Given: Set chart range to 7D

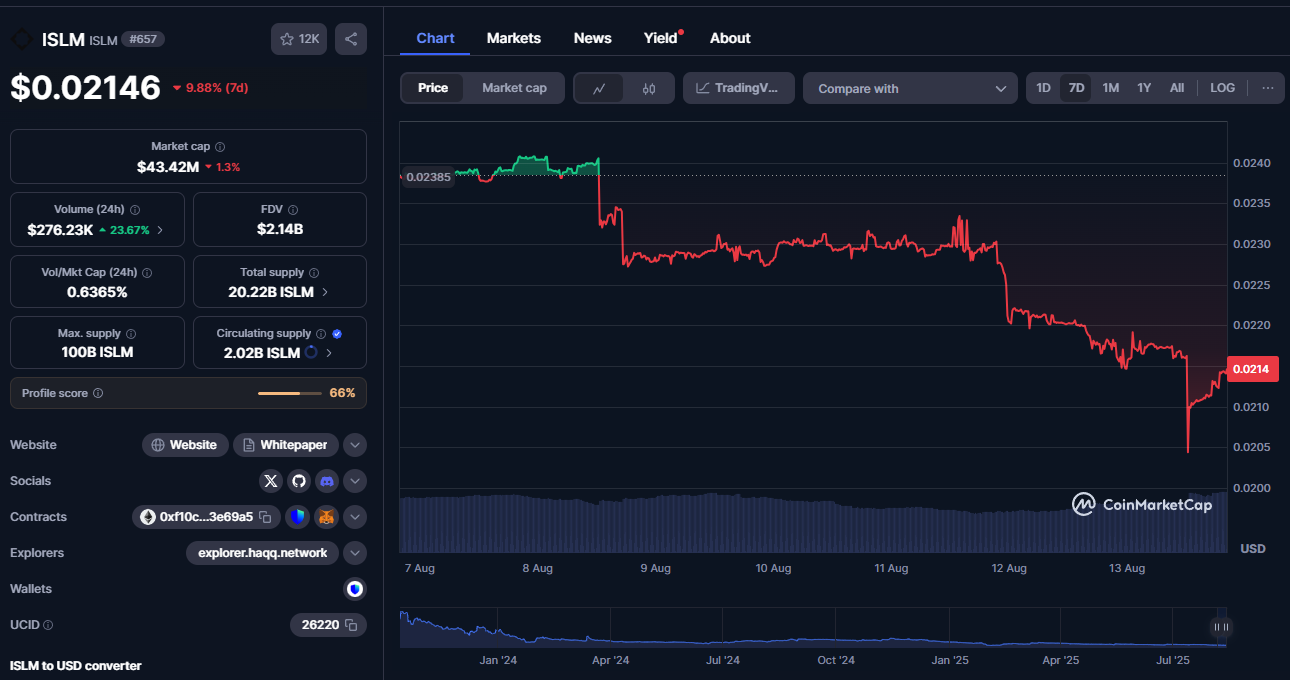Looking at the screenshot, I should point(1076,88).
